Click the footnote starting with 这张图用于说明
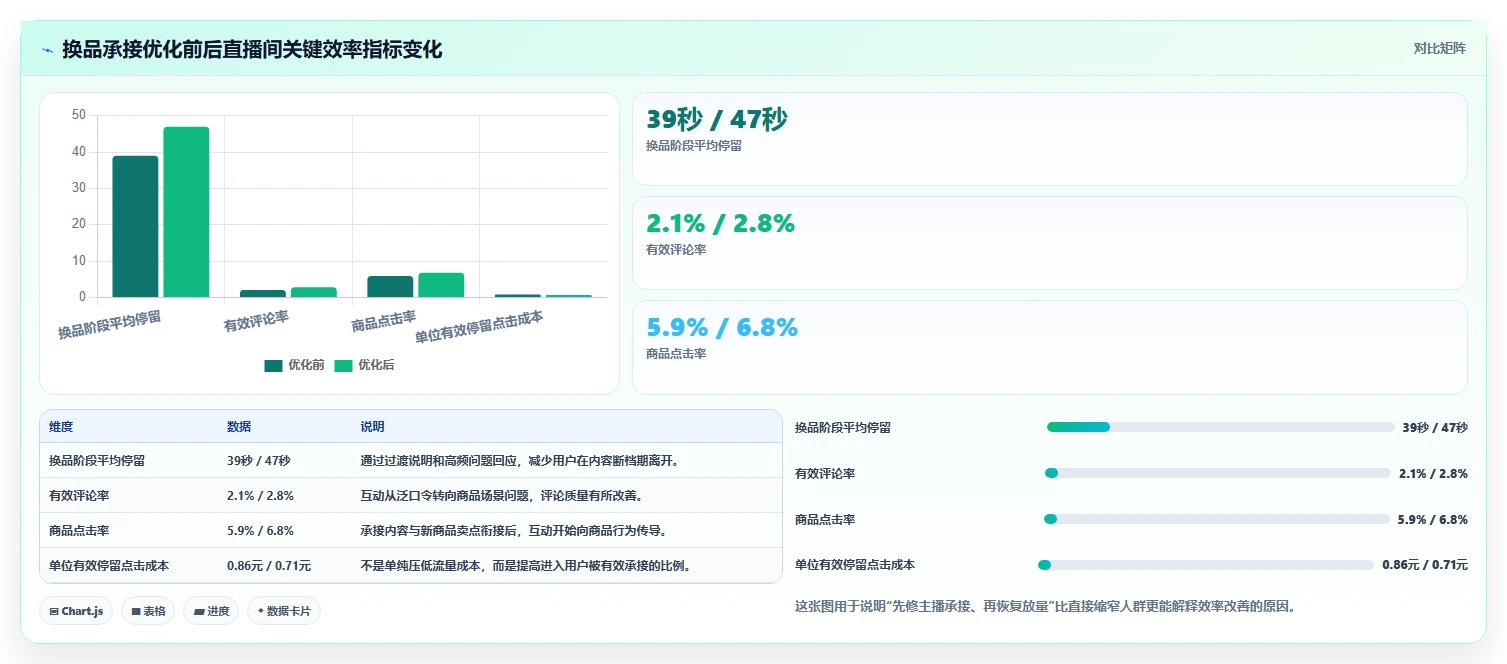 click(1045, 606)
